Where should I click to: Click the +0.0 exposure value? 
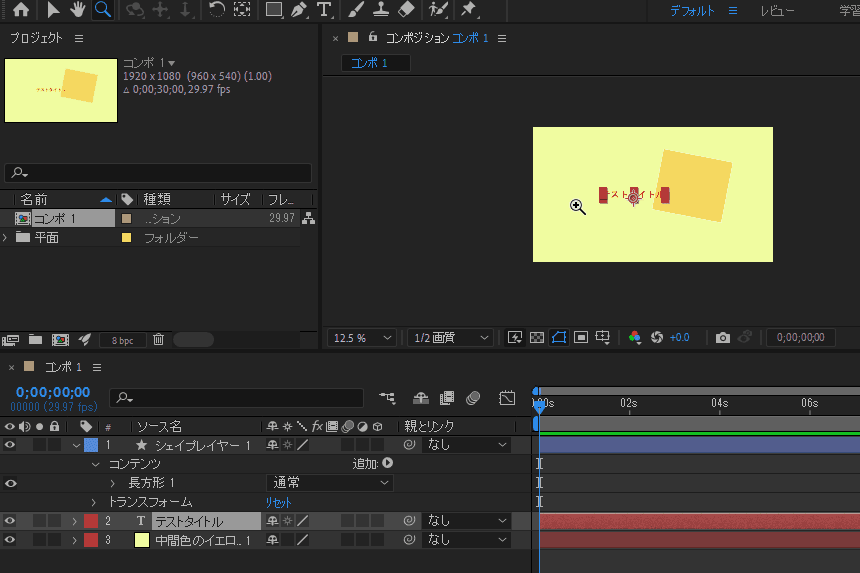point(680,338)
